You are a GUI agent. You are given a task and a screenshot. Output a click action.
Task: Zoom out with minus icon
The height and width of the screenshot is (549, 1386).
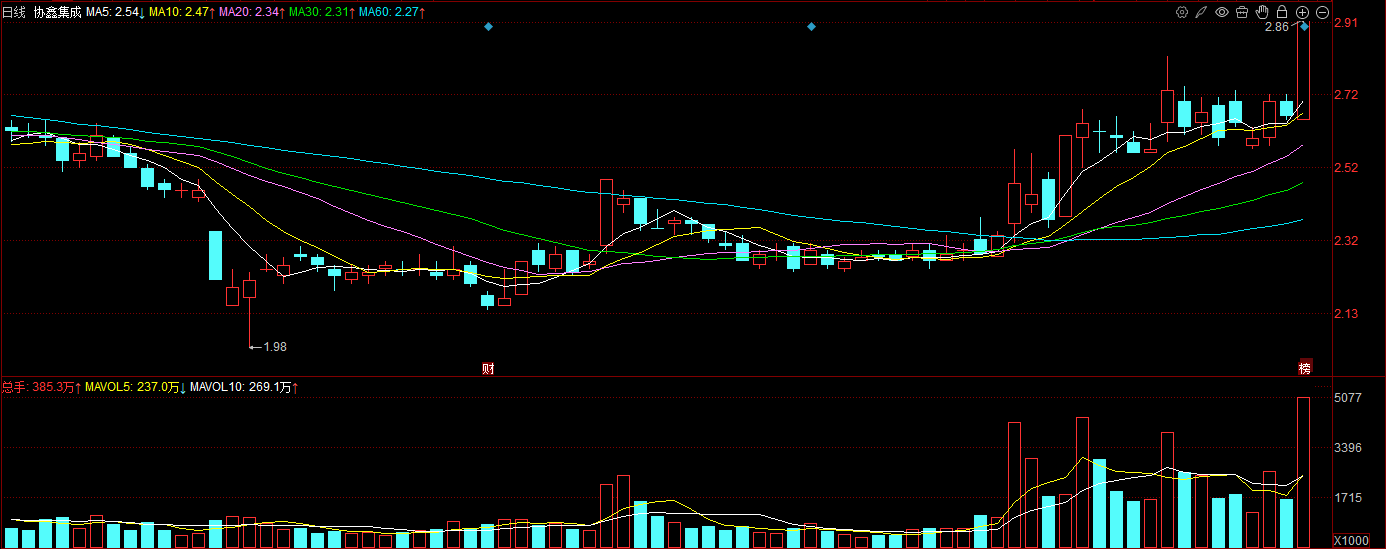coord(1322,12)
